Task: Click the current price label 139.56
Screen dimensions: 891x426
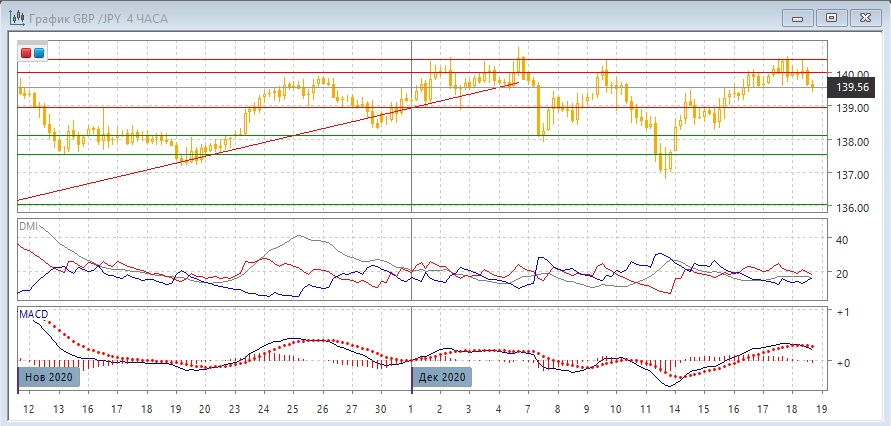Action: (x=851, y=88)
